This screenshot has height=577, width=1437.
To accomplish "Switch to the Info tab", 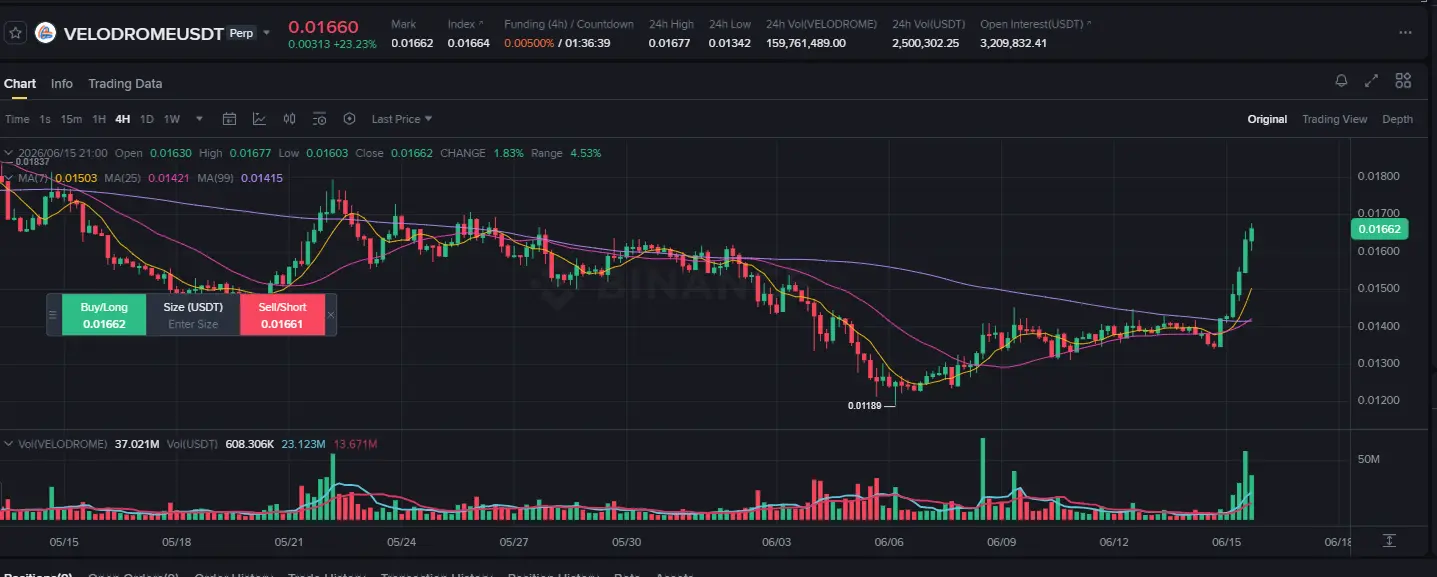I will coord(62,84).
